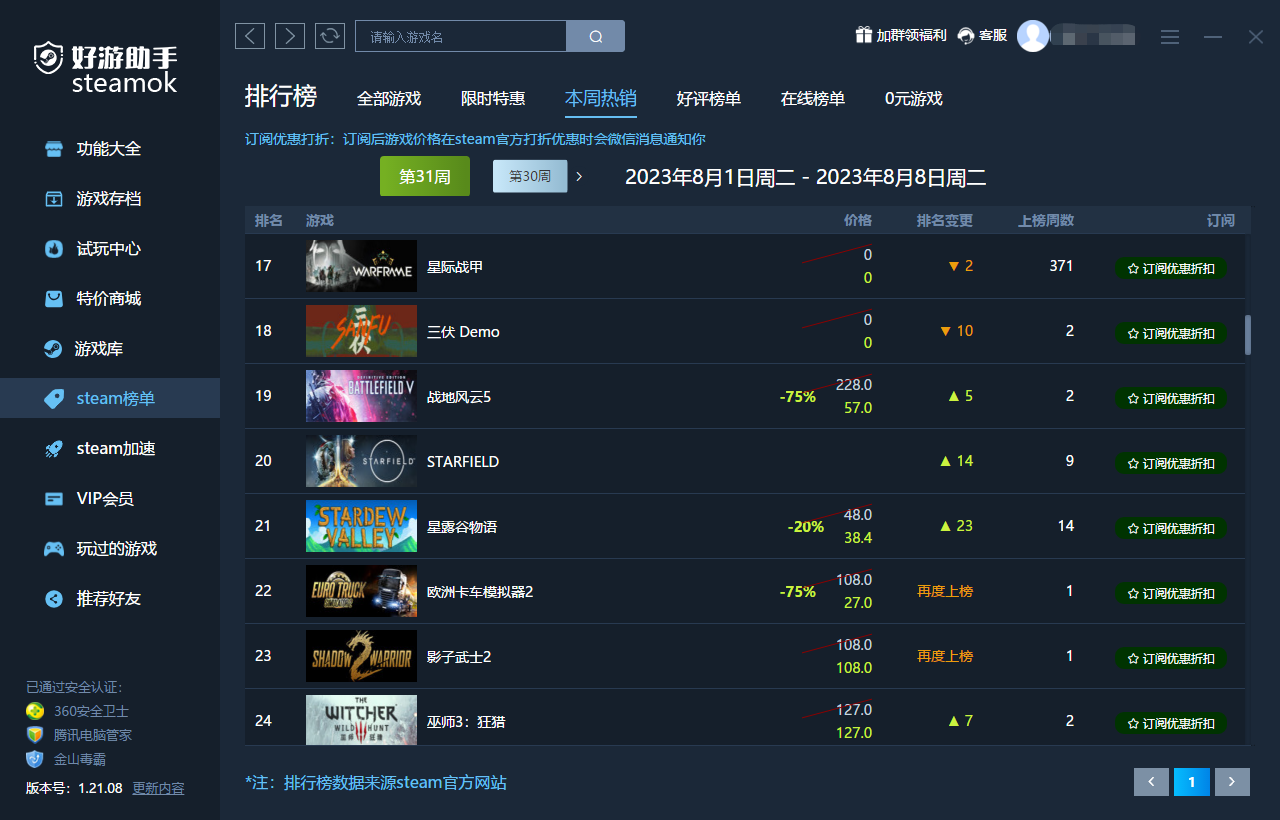Subscribe to discounts for 影子武士2

pyautogui.click(x=1171, y=658)
